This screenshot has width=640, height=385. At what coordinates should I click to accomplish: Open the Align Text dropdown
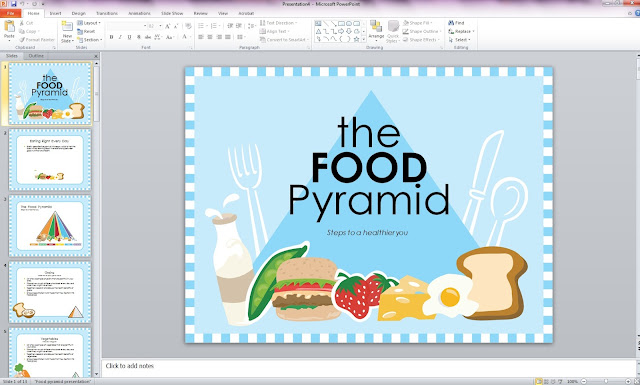tap(274, 31)
